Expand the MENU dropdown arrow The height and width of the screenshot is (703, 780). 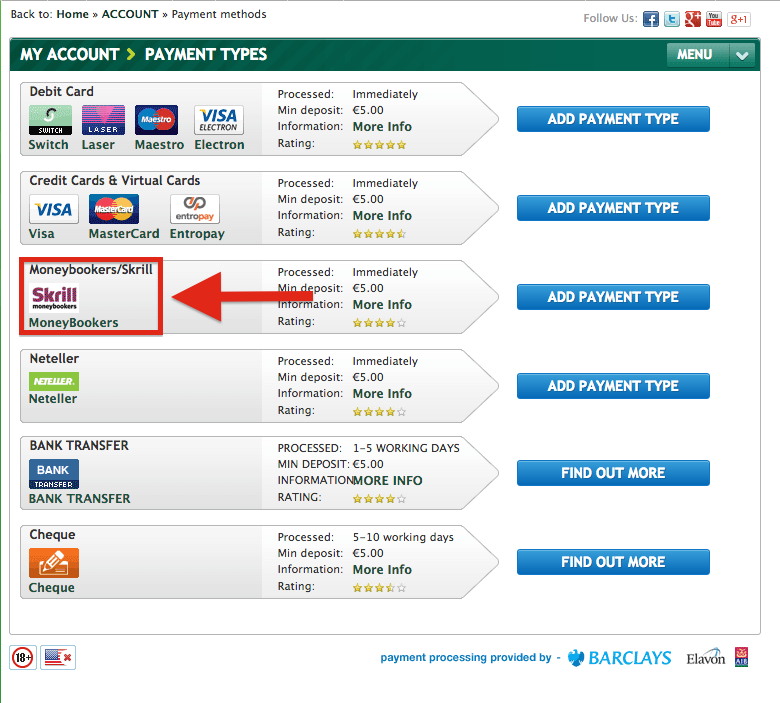coord(742,55)
